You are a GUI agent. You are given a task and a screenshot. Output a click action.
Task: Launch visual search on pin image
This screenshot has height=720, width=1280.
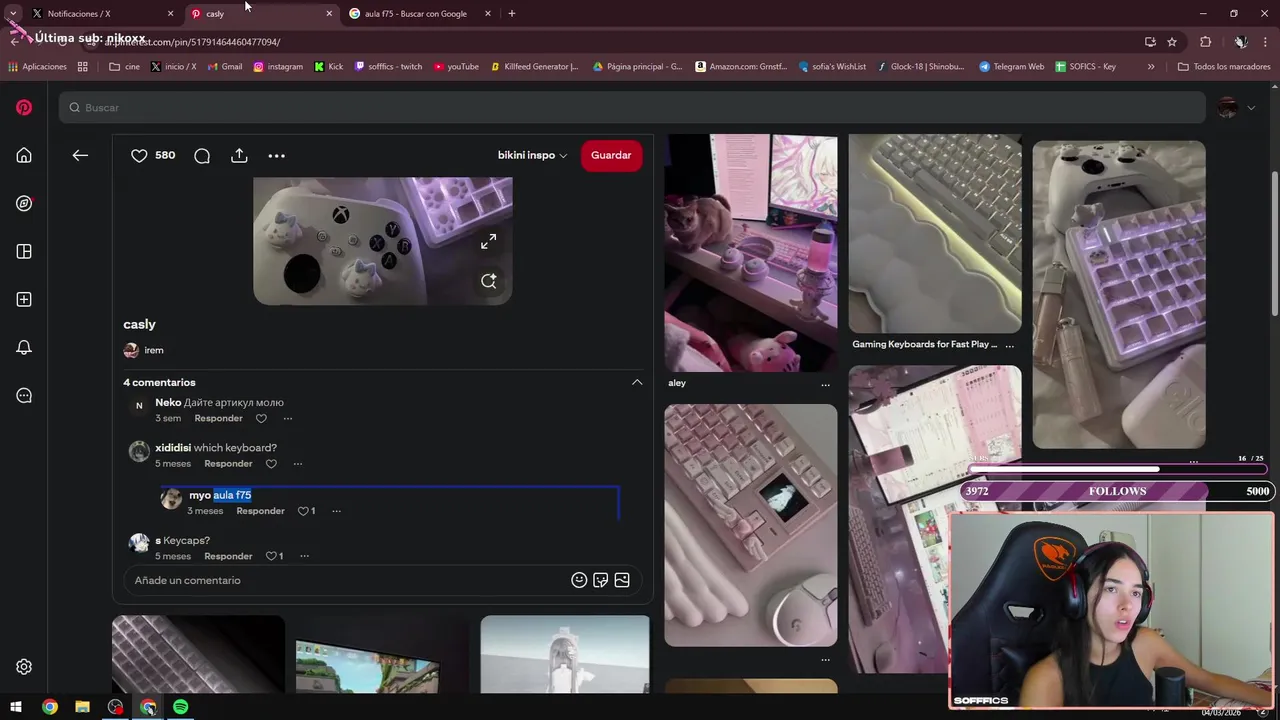(x=488, y=281)
